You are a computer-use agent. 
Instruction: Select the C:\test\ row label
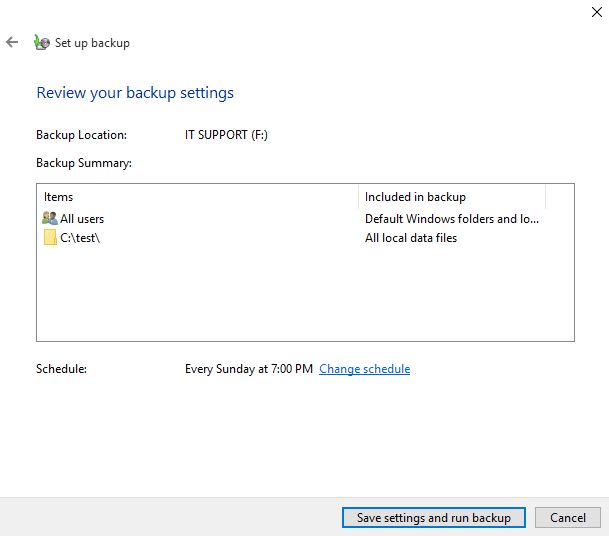point(80,238)
